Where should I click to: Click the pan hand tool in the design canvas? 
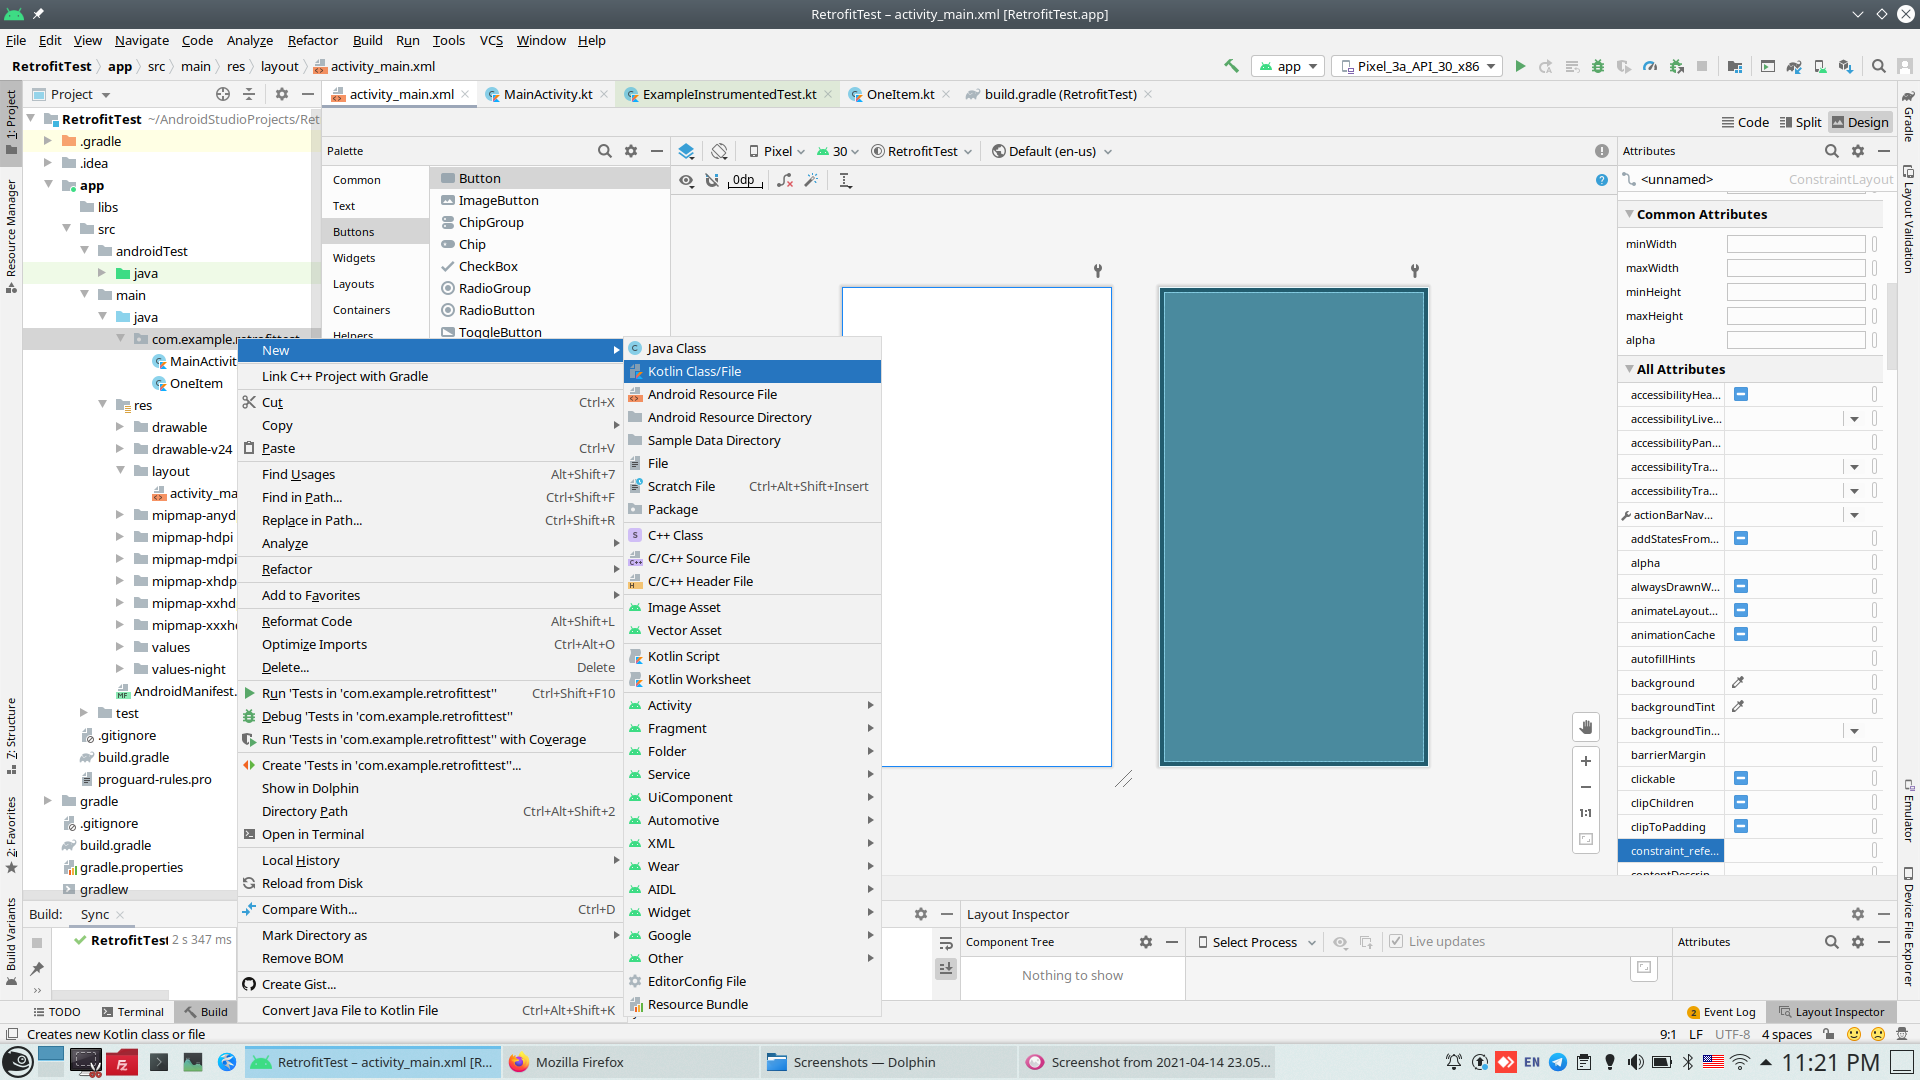coord(1585,727)
